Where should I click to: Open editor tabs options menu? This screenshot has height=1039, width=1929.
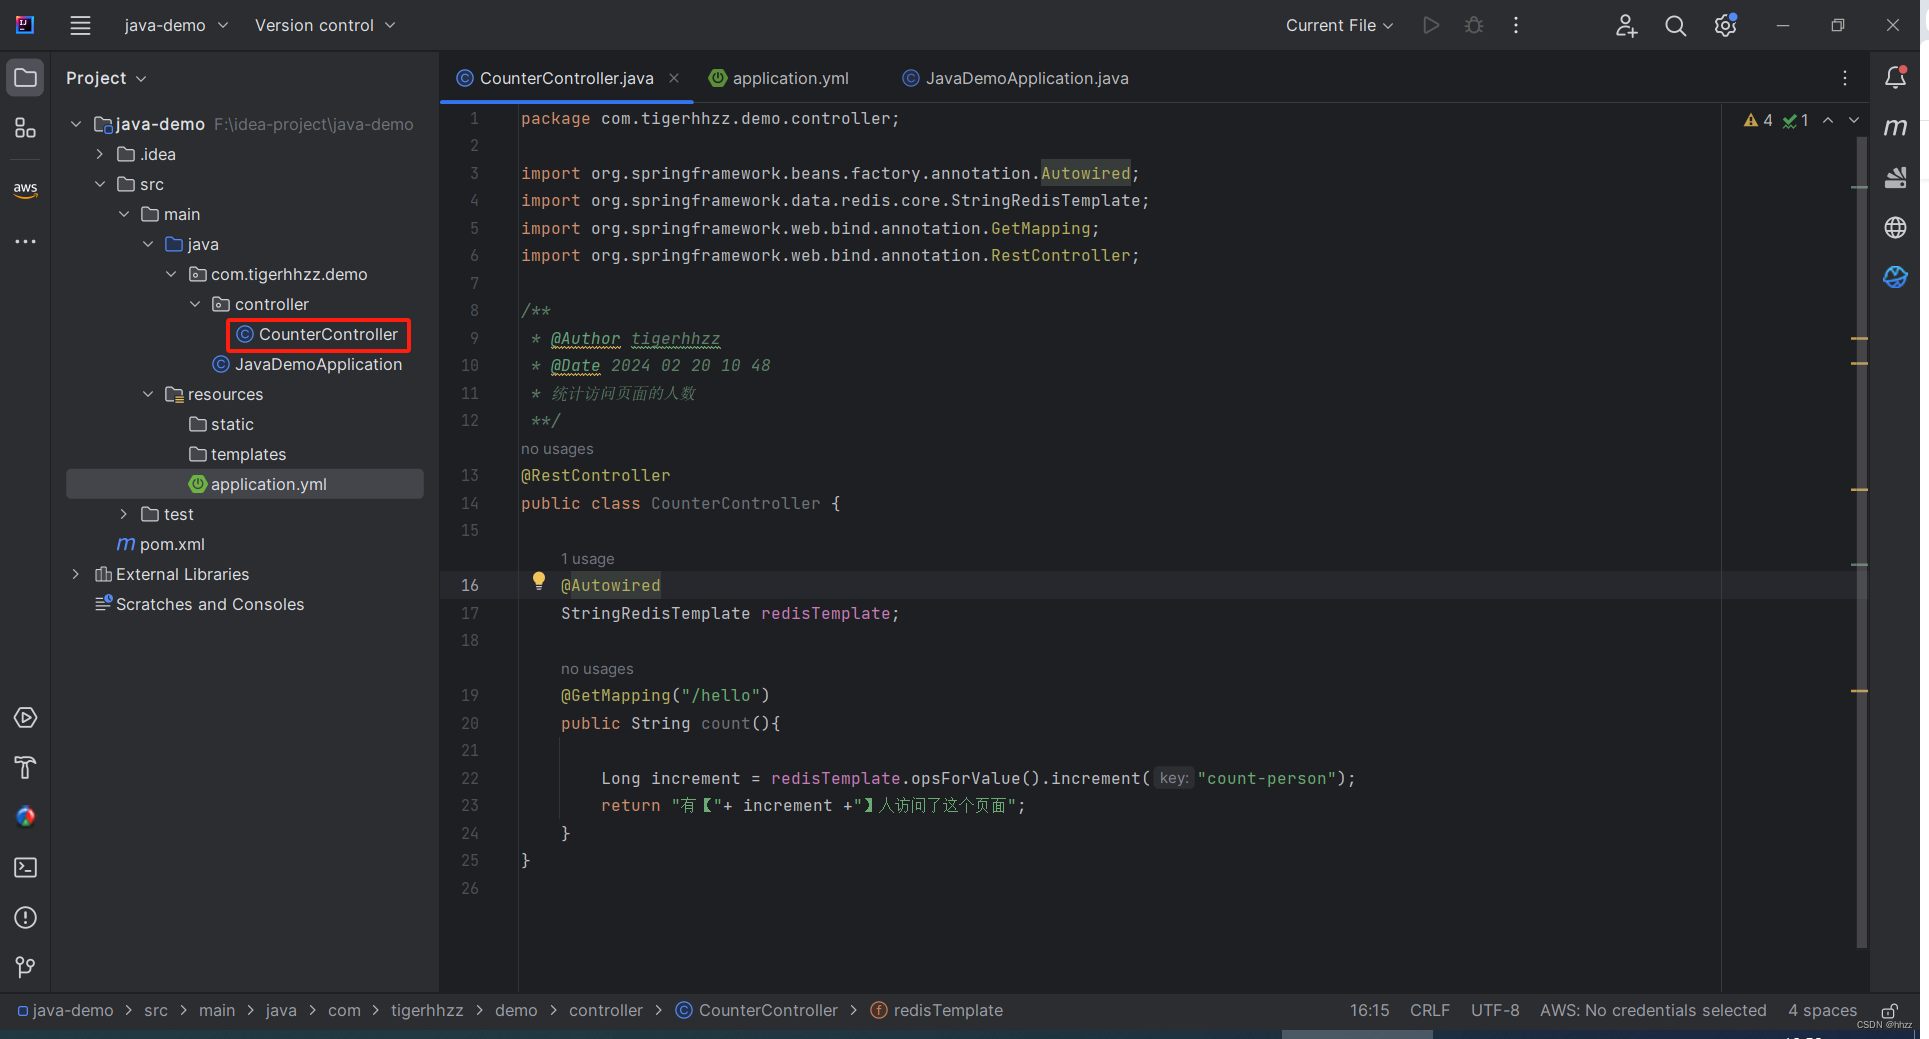point(1845,78)
